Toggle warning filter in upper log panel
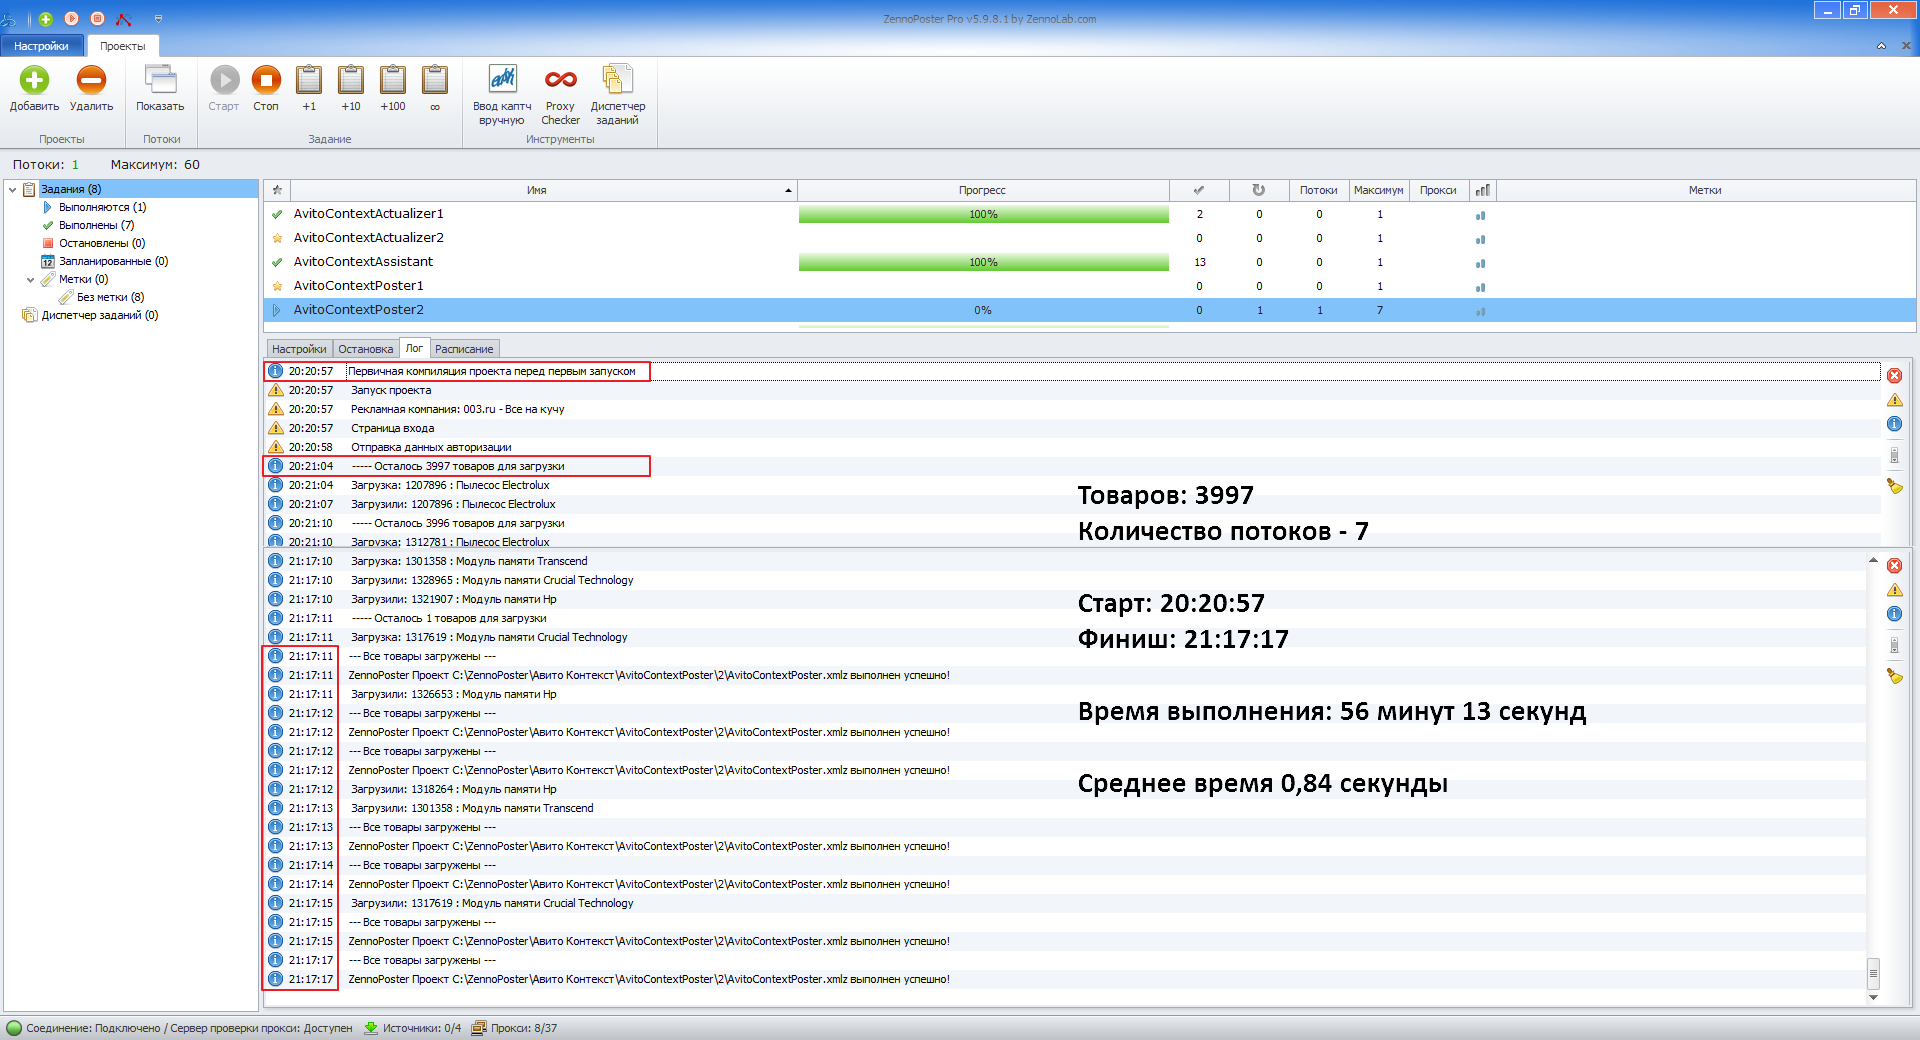Screen dimensions: 1920x1040 click(1894, 400)
